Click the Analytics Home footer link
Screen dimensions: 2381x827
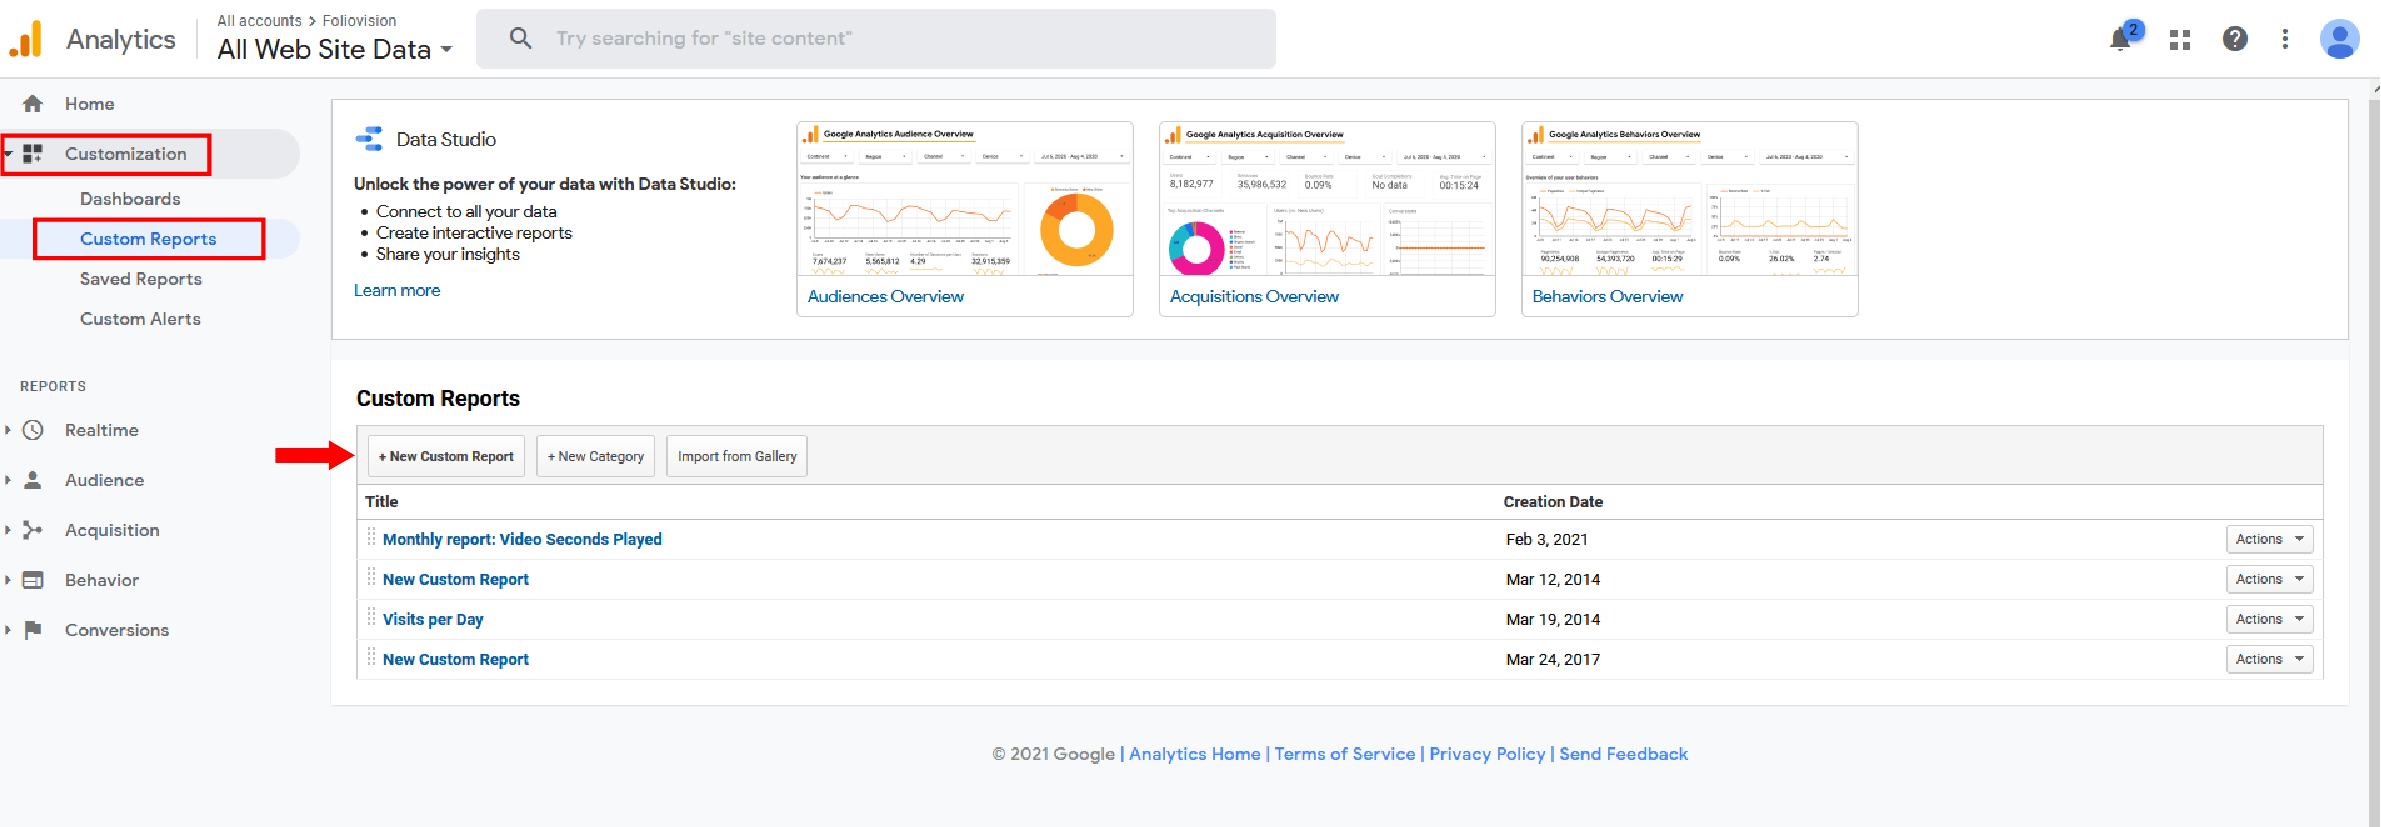coord(1195,754)
